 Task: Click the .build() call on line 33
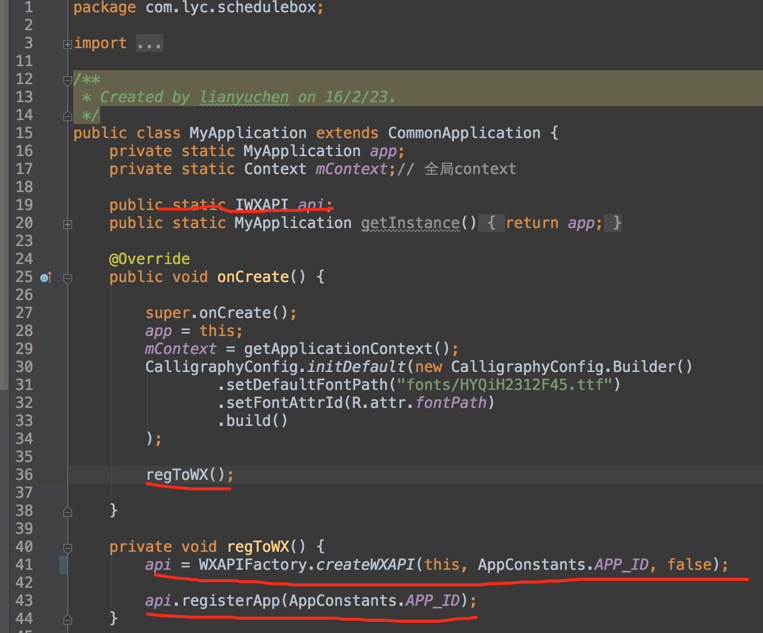coord(253,420)
